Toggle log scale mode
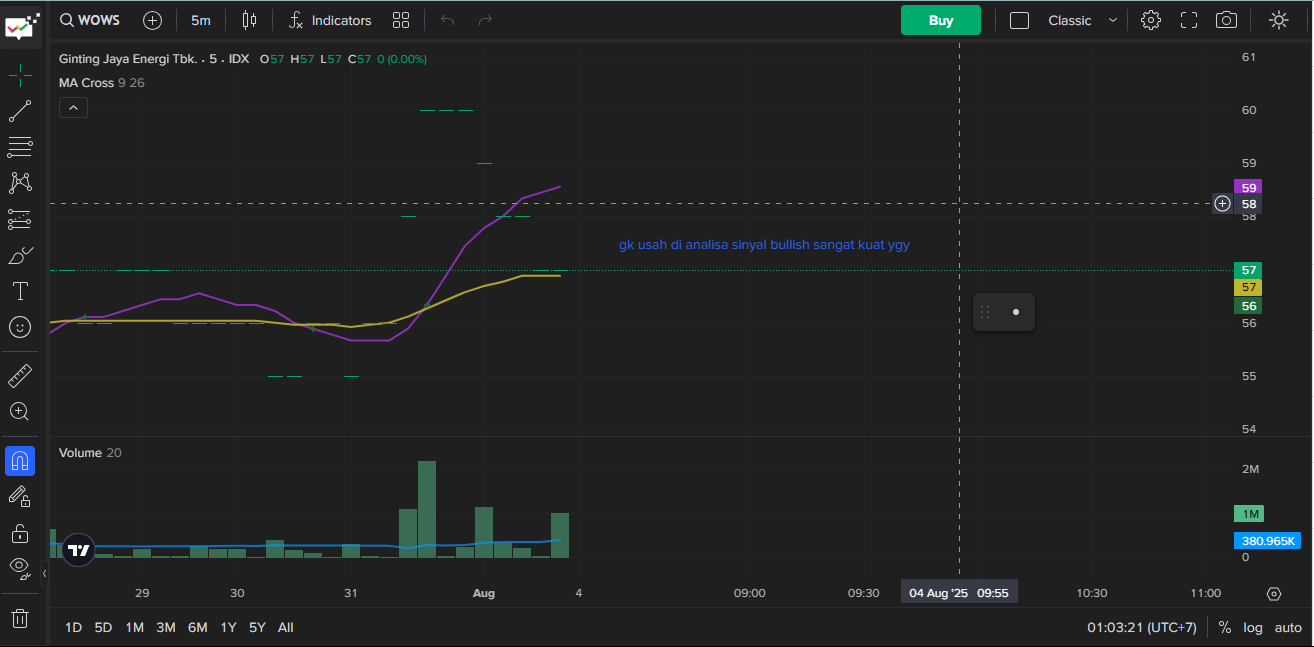The width and height of the screenshot is (1314, 647). 1253,627
